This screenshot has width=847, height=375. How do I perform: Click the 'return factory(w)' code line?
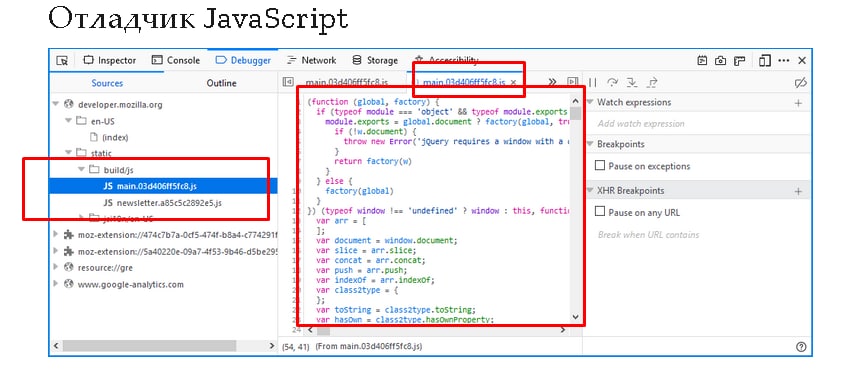(x=373, y=161)
